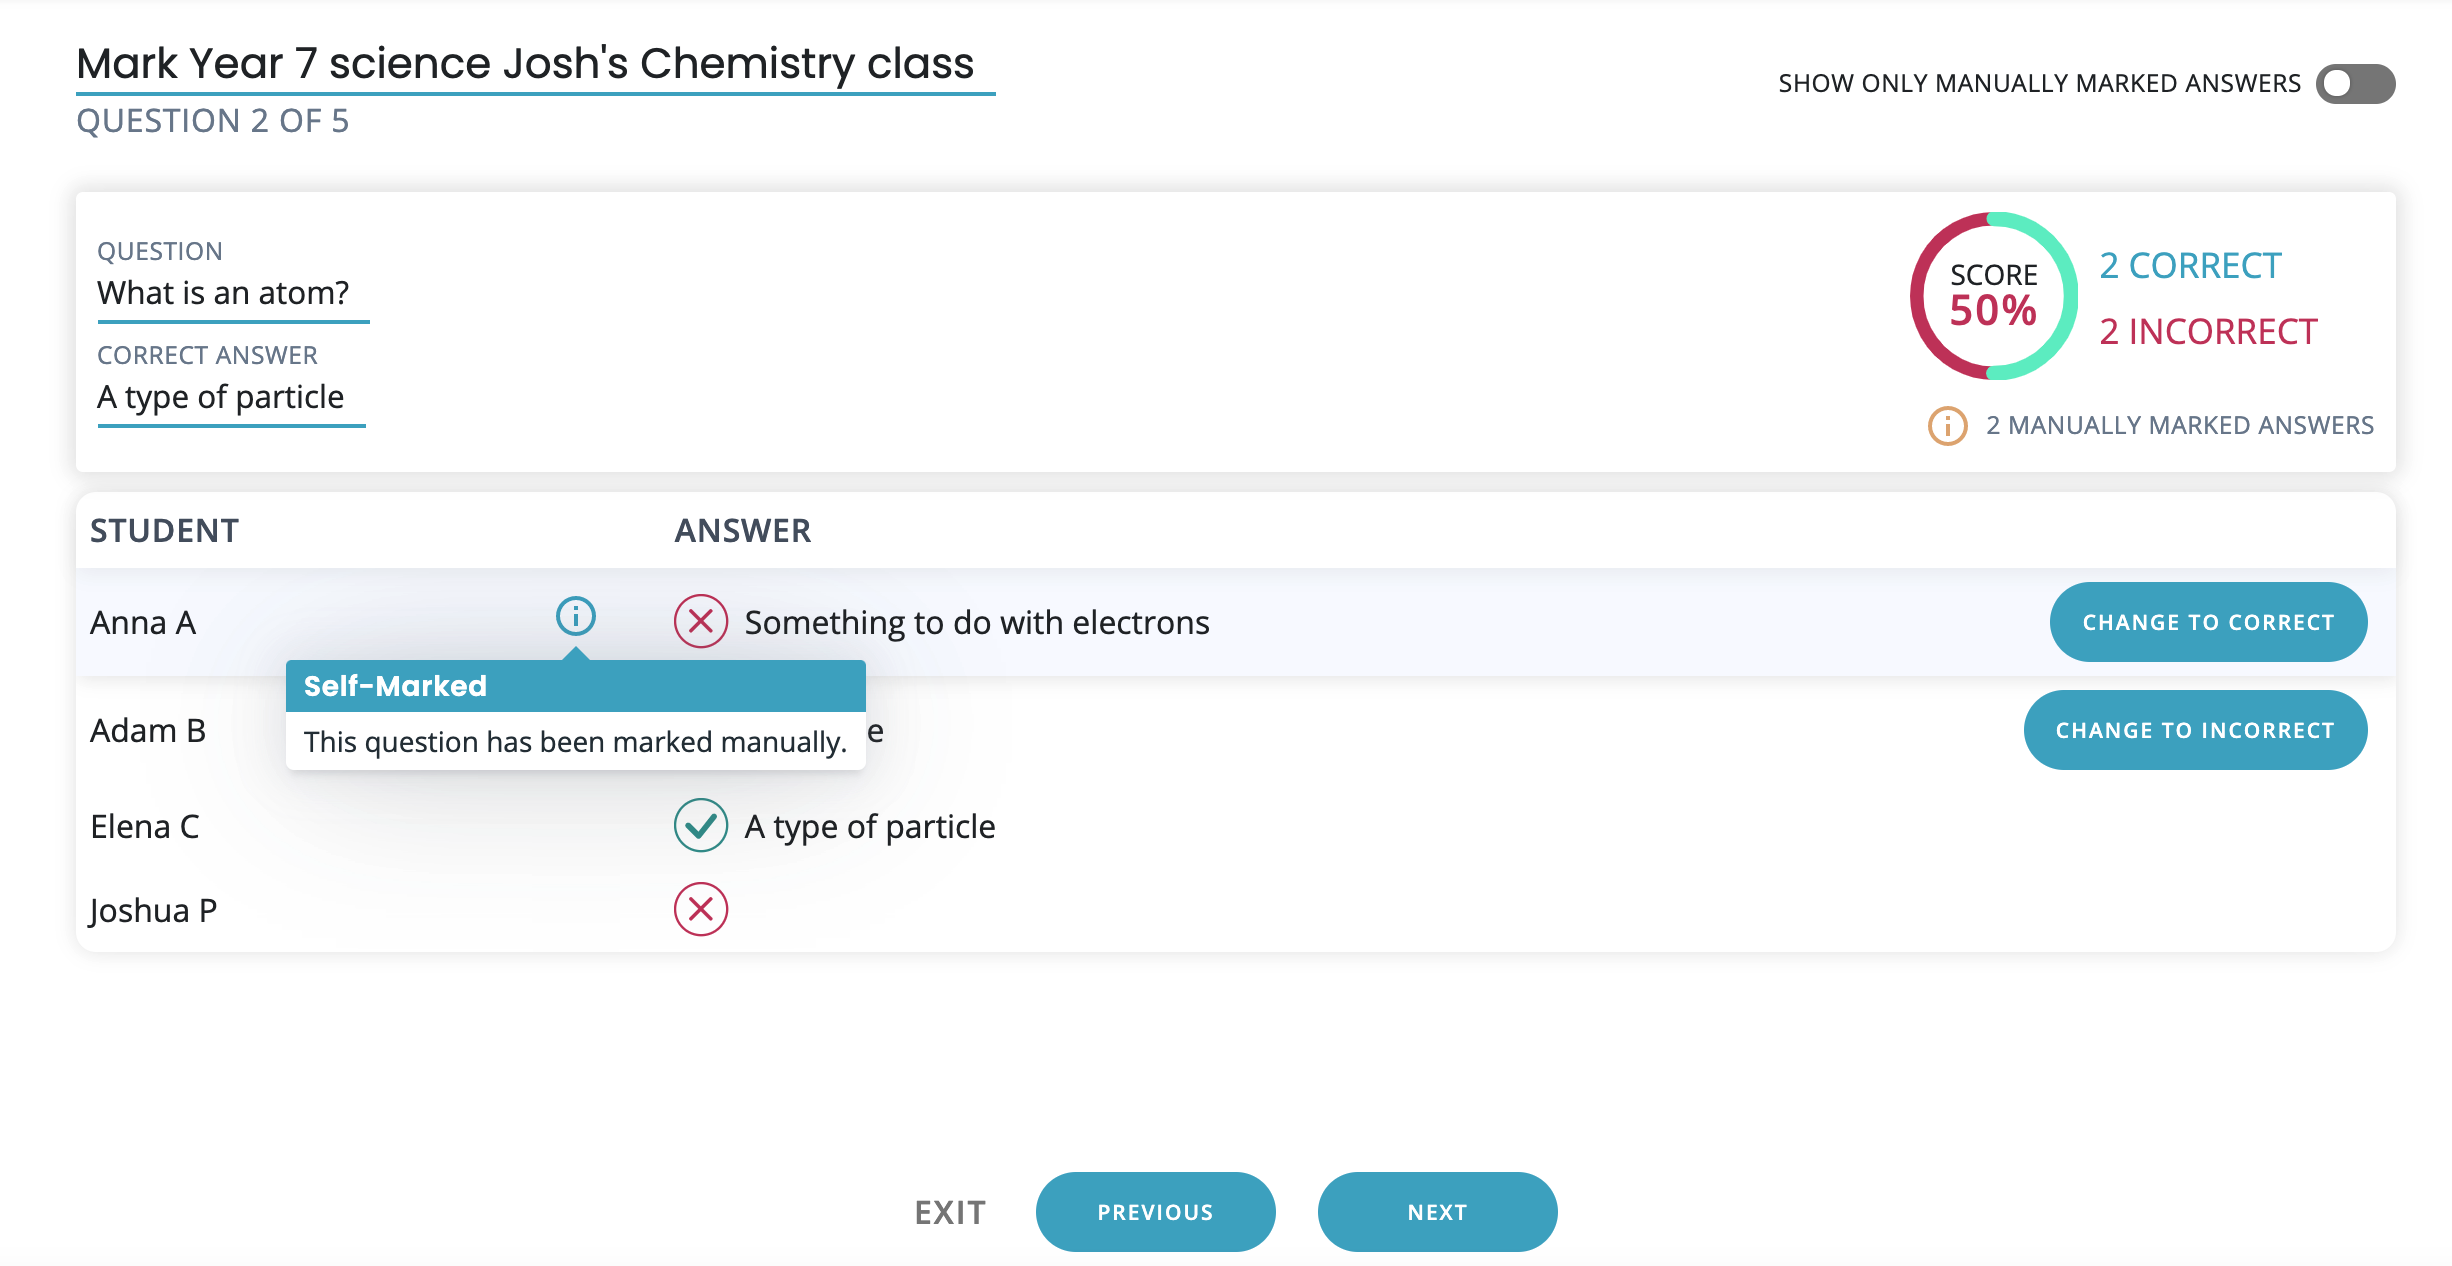The width and height of the screenshot is (2452, 1266).
Task: Click the '2 Manually Marked Answers' label
Action: 2179,426
